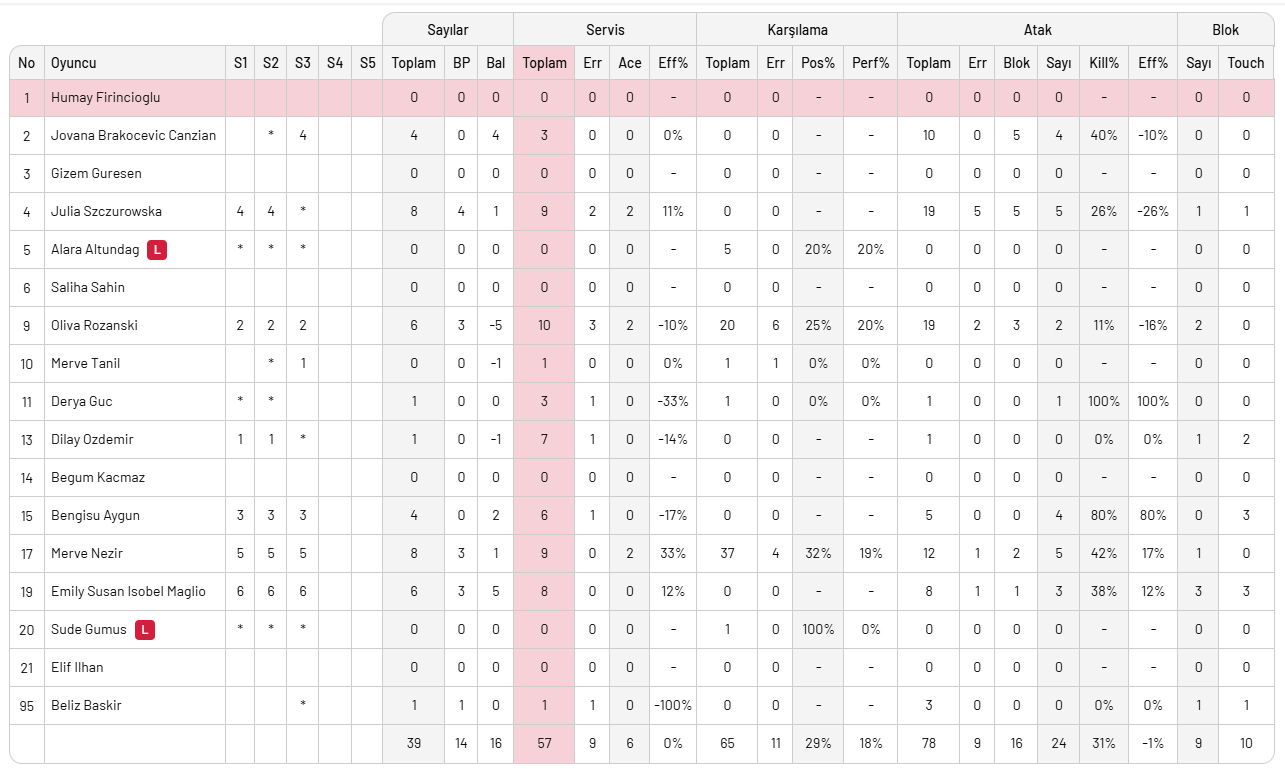Click the Ace column header
Viewport: 1285px width, 769px height.
coord(630,63)
